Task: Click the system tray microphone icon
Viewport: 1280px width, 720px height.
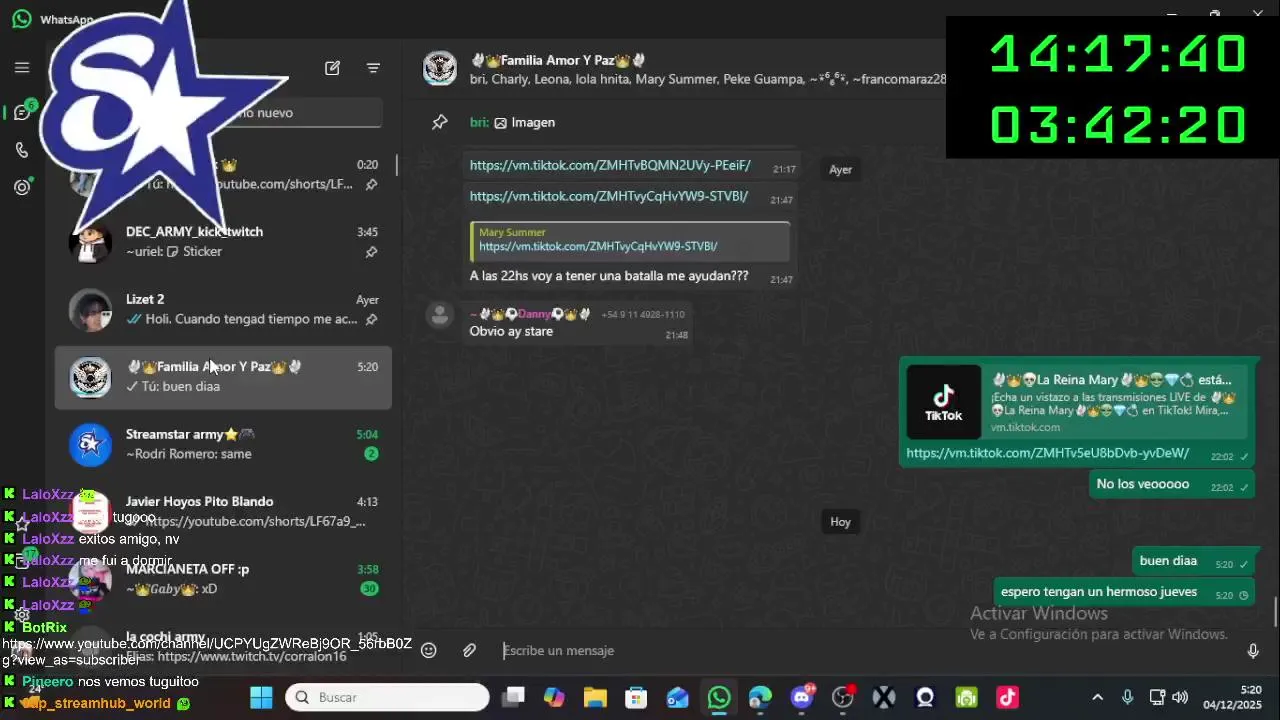Action: 1127,697
